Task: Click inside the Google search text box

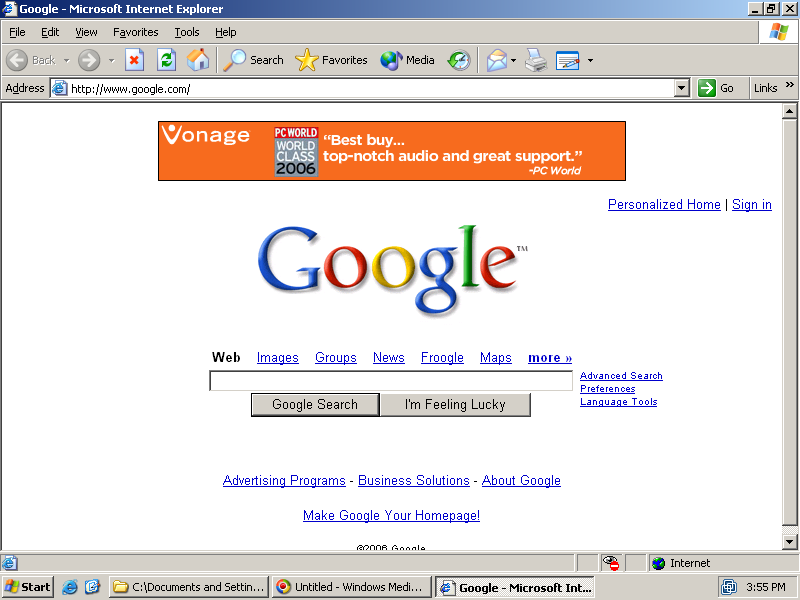Action: point(391,381)
